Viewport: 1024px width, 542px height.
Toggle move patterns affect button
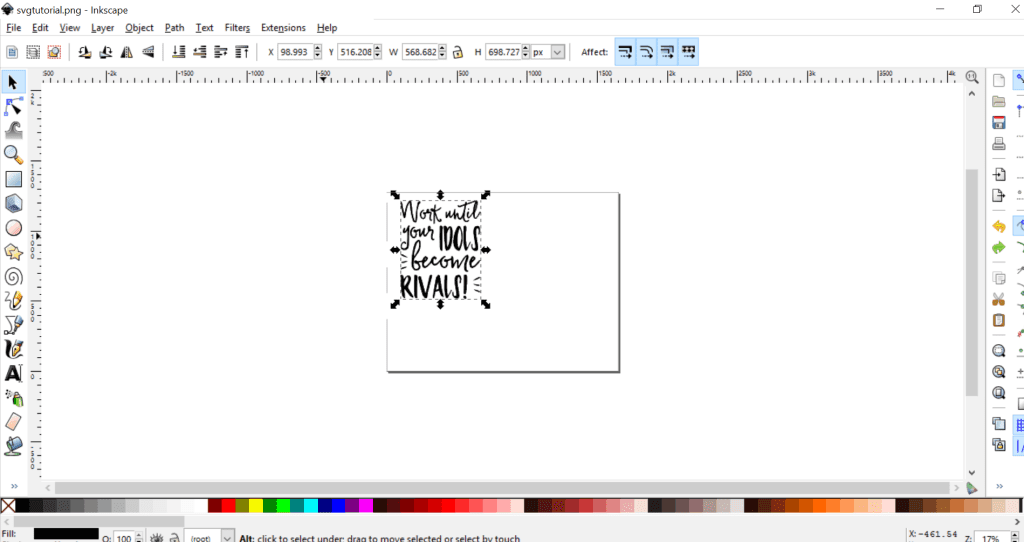point(688,52)
